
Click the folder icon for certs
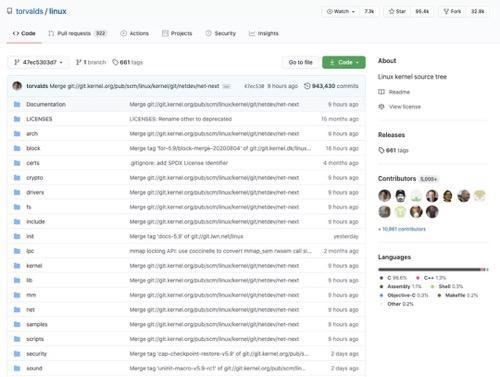pos(17,163)
